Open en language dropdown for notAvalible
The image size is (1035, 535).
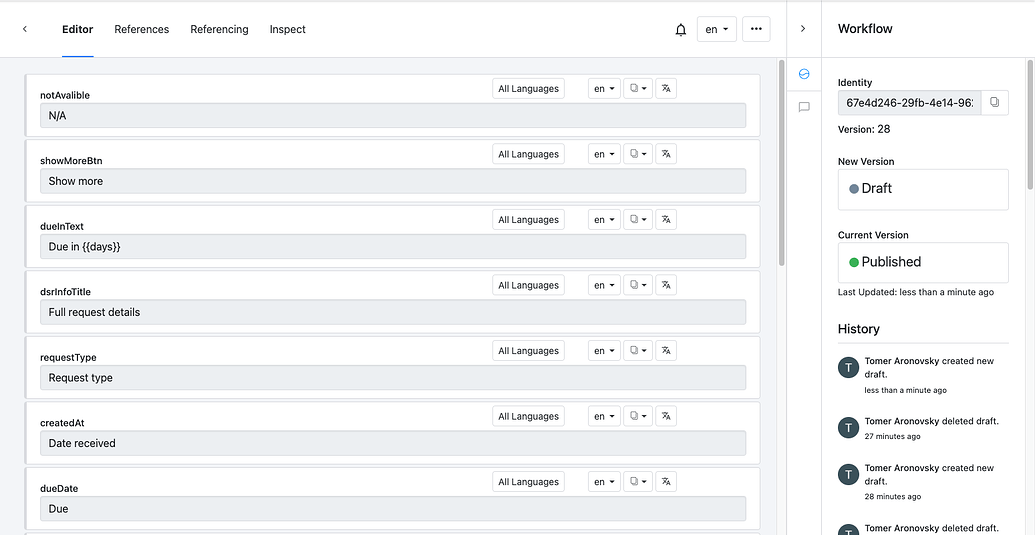click(x=604, y=88)
